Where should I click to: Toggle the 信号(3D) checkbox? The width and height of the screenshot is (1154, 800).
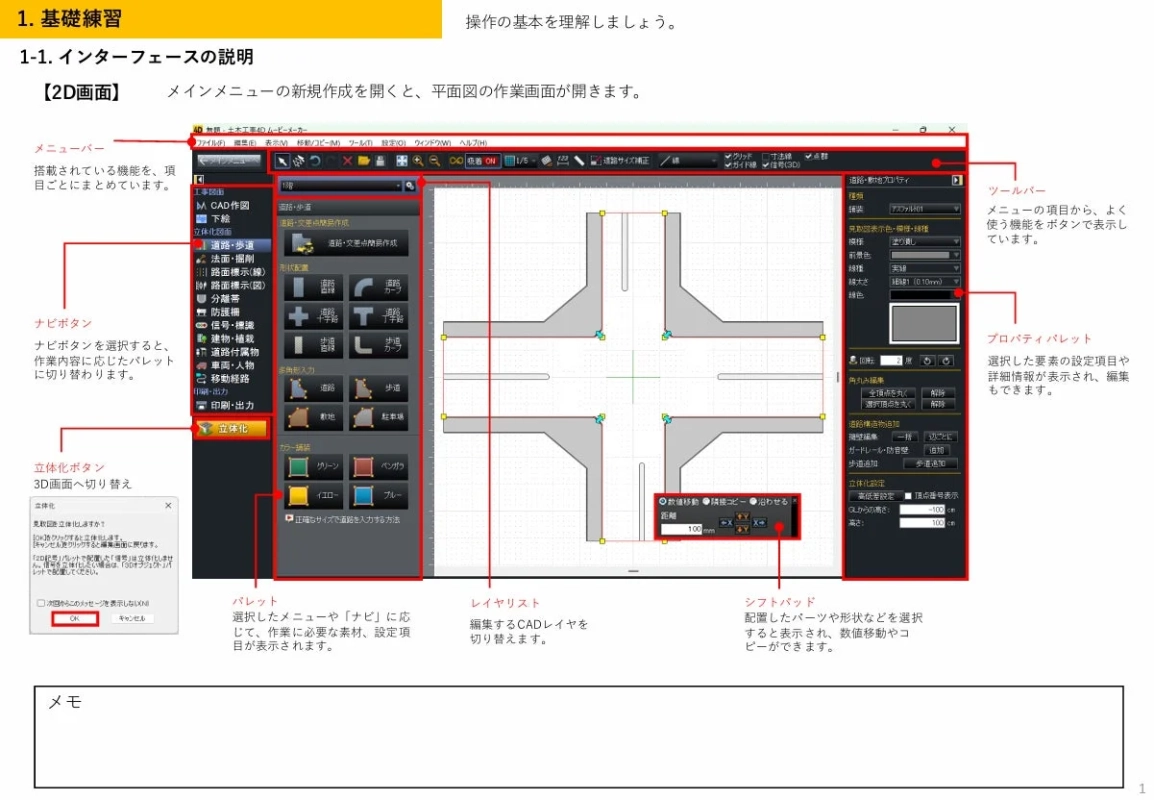pos(765,165)
